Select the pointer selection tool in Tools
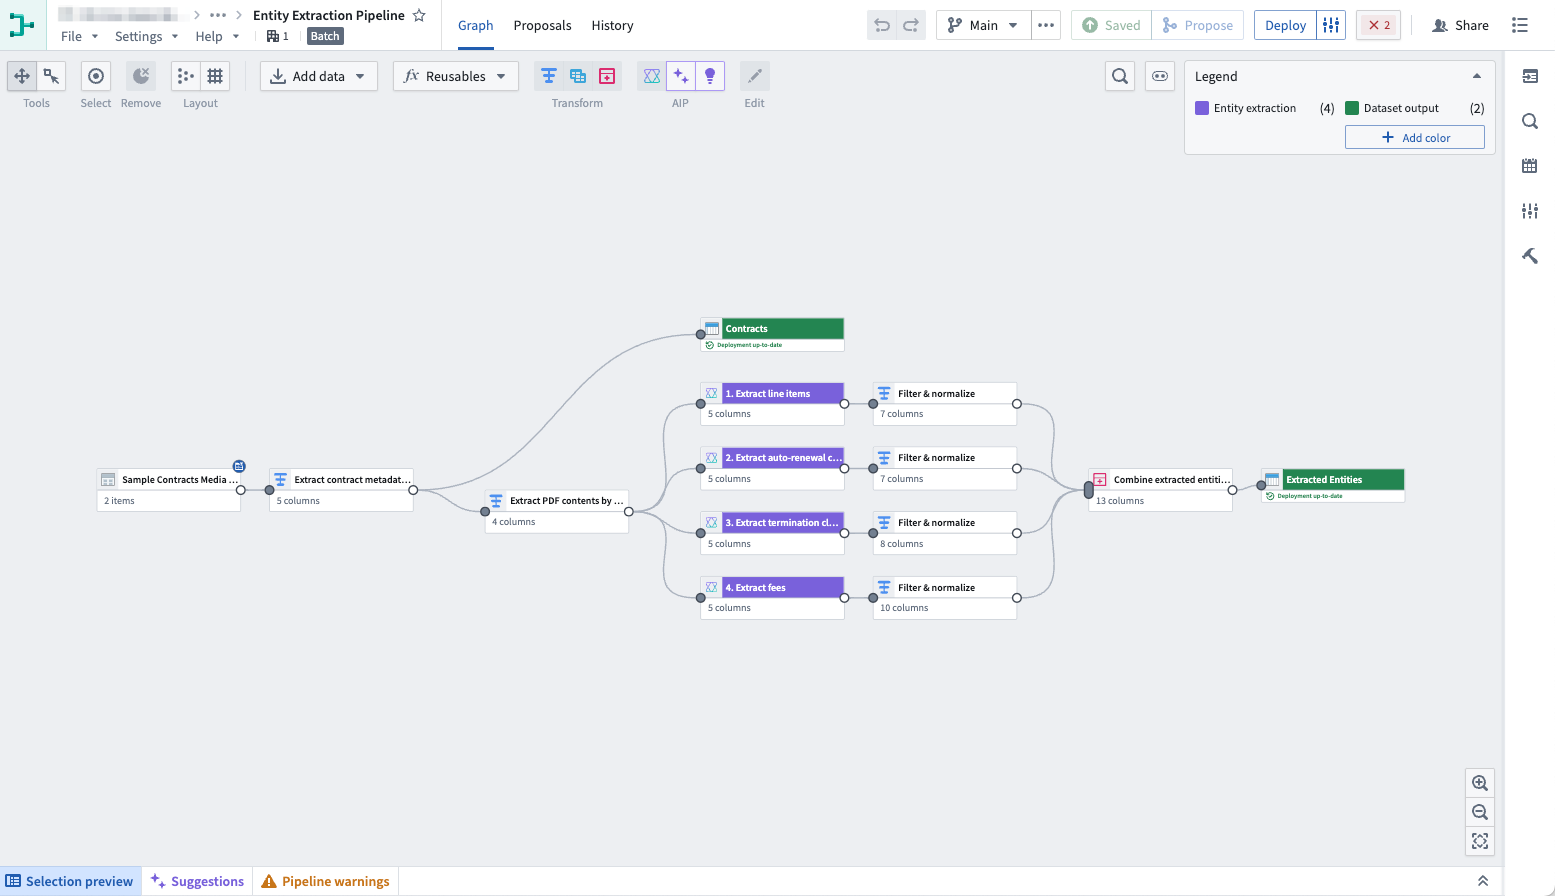Screen dimensions: 1555x896 [x=51, y=75]
